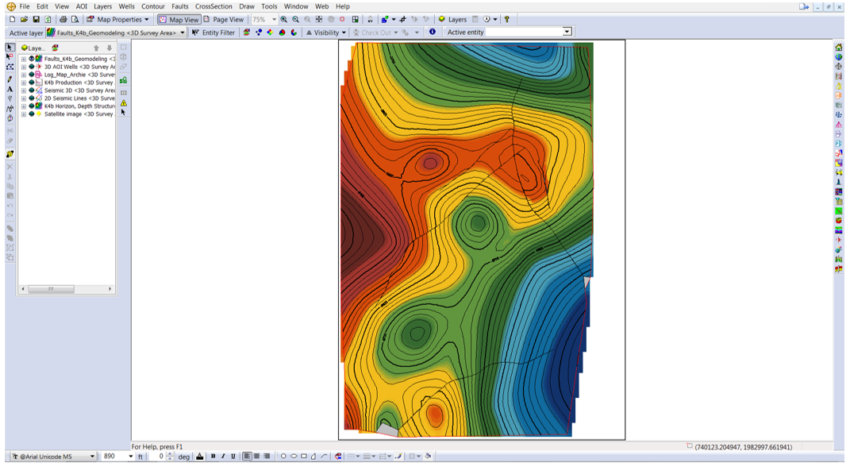Toggle bold text formatting
Screen dimensions: 850x467
point(213,457)
